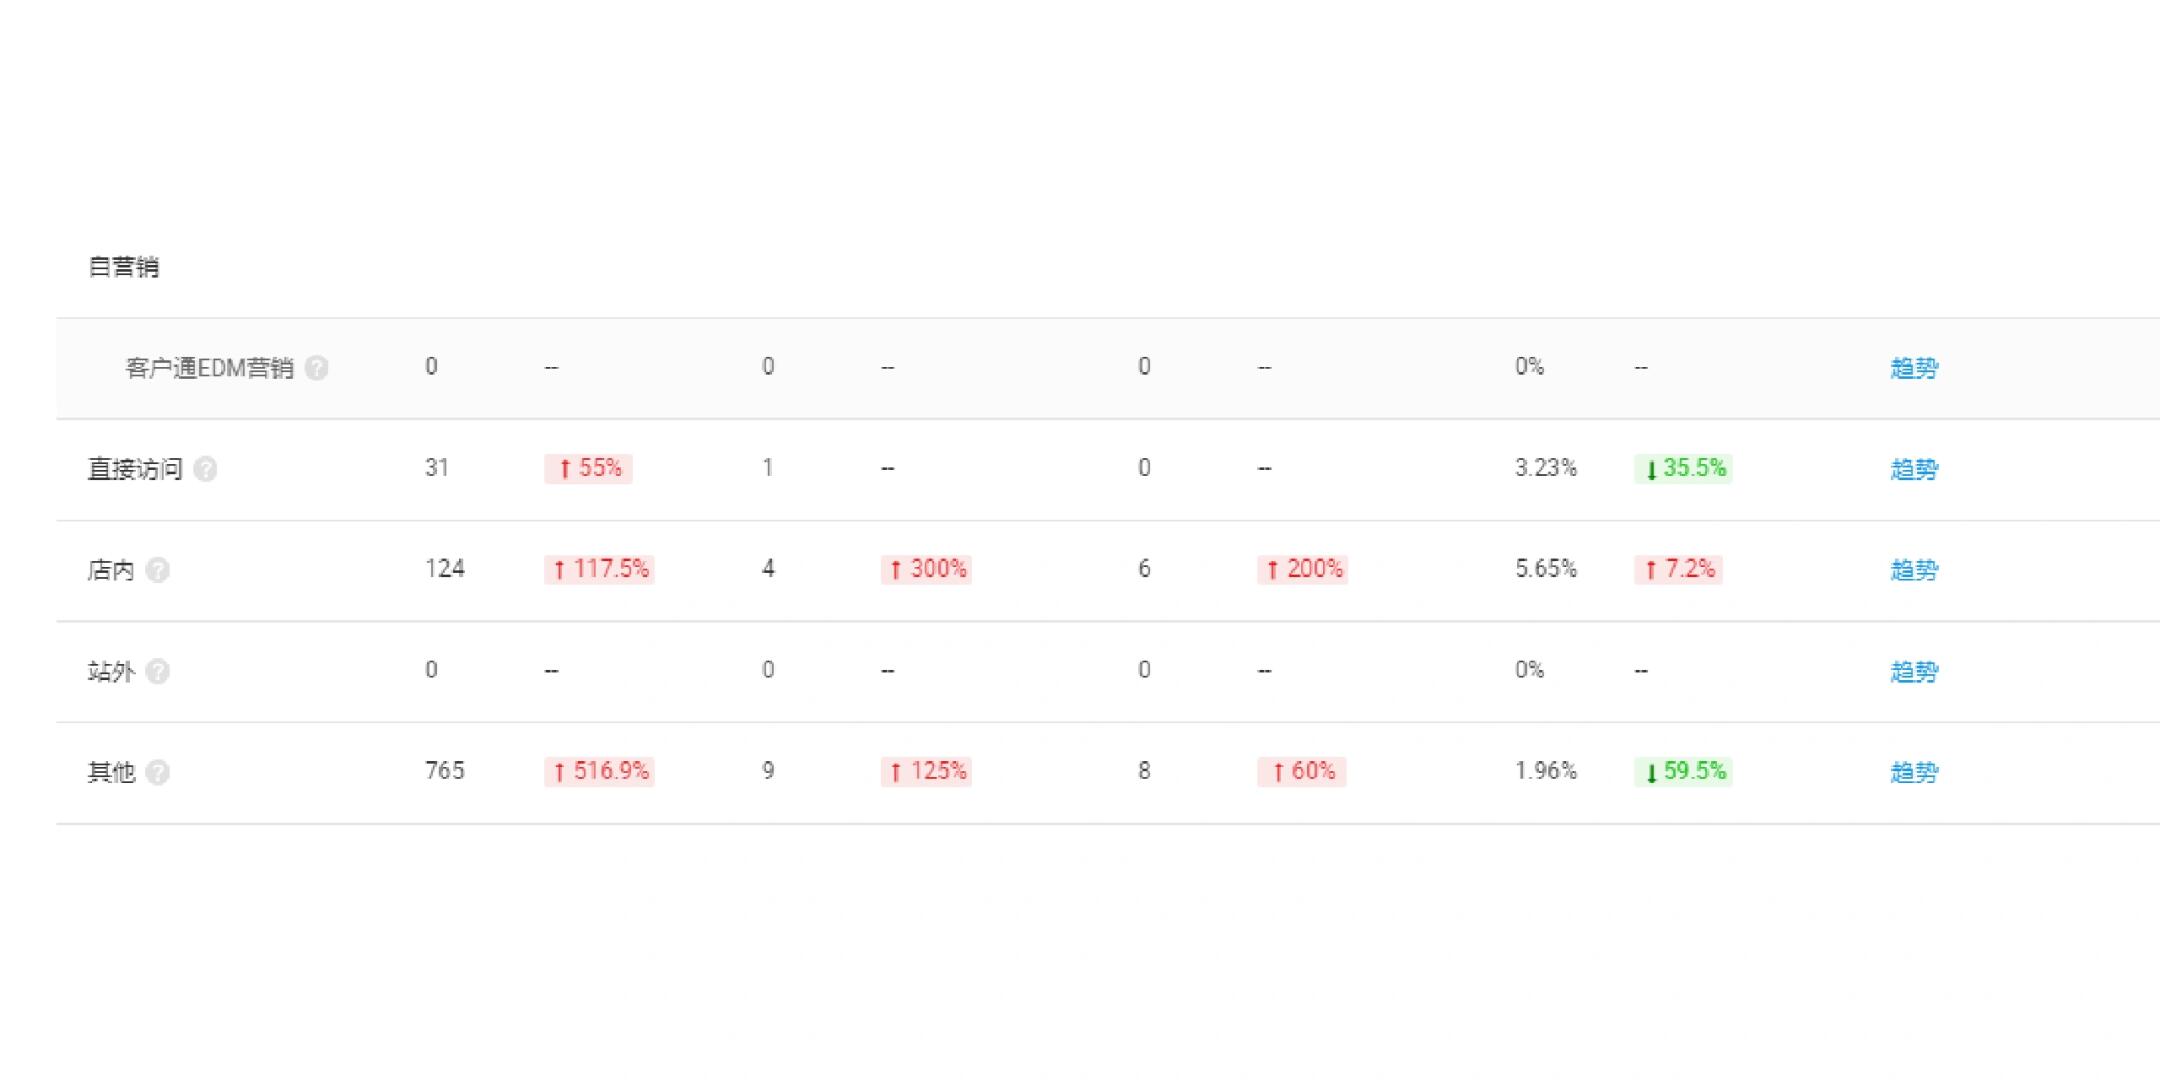
Task: Click the 516.9% increase badge
Action: pyautogui.click(x=600, y=771)
